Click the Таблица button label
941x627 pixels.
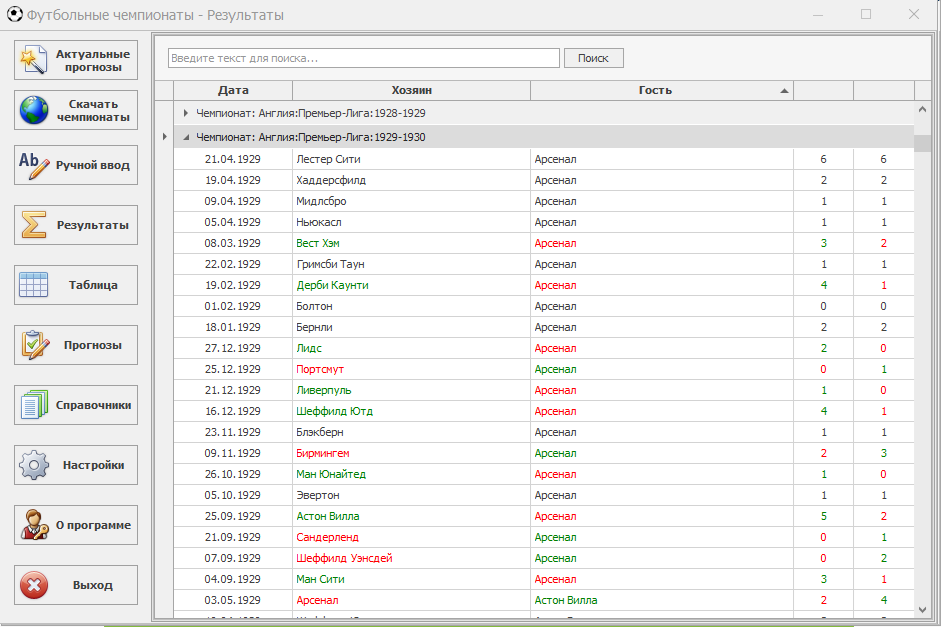point(93,285)
